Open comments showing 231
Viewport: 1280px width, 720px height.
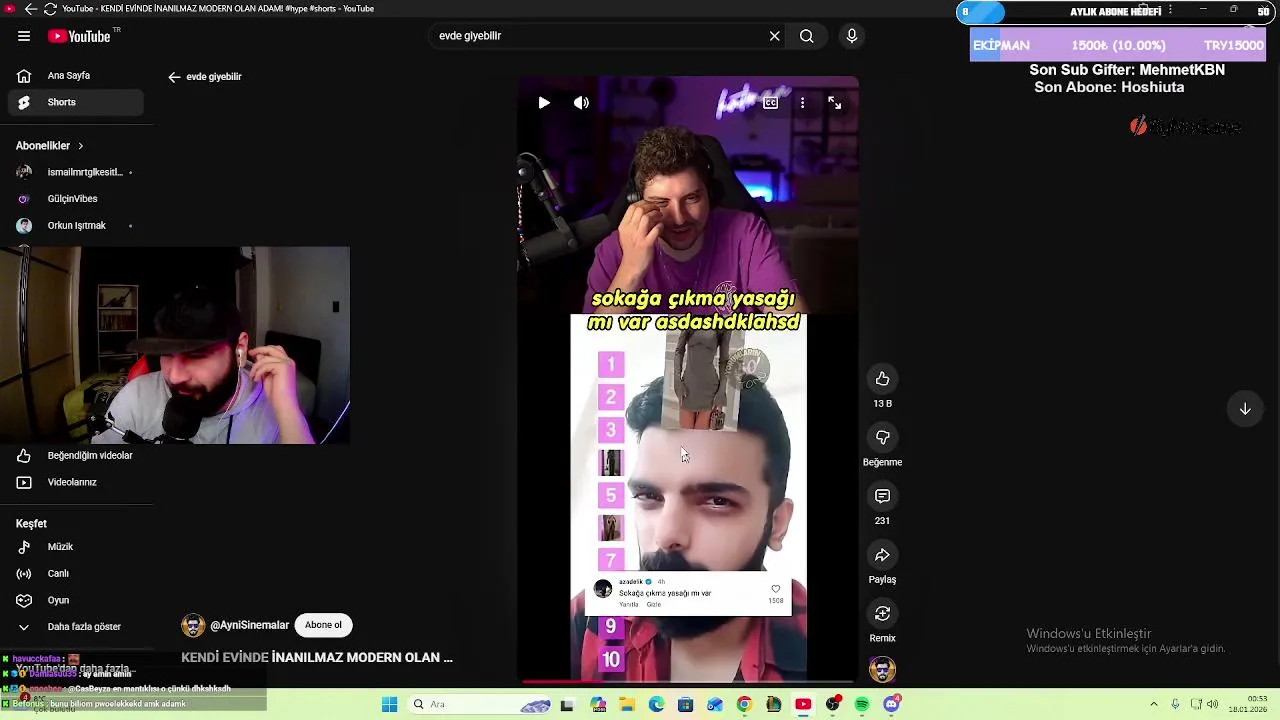(882, 496)
